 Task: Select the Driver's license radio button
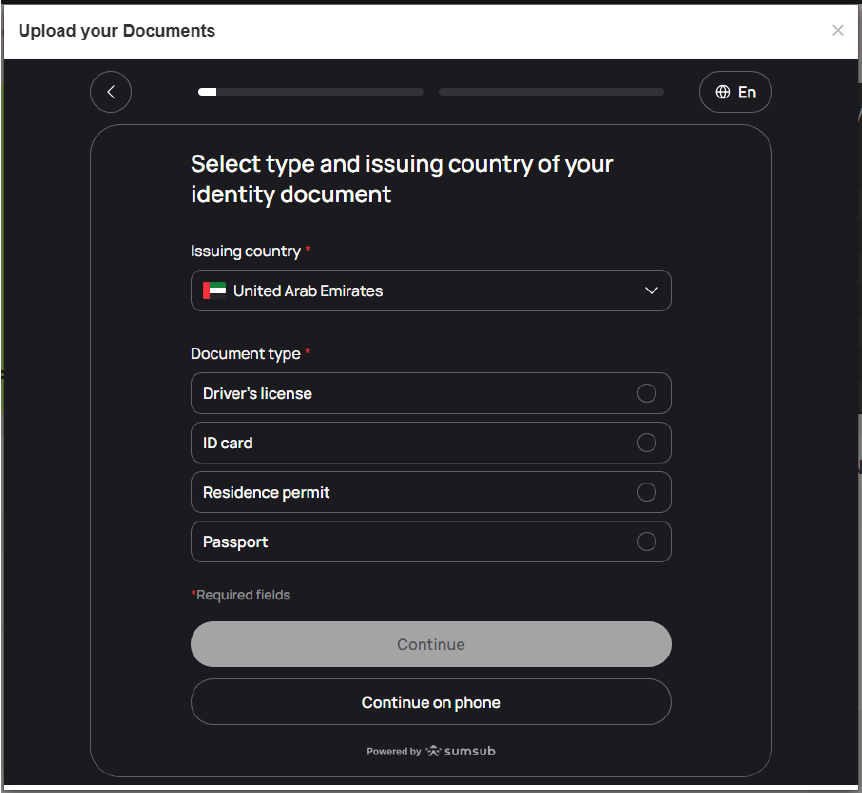(x=646, y=393)
